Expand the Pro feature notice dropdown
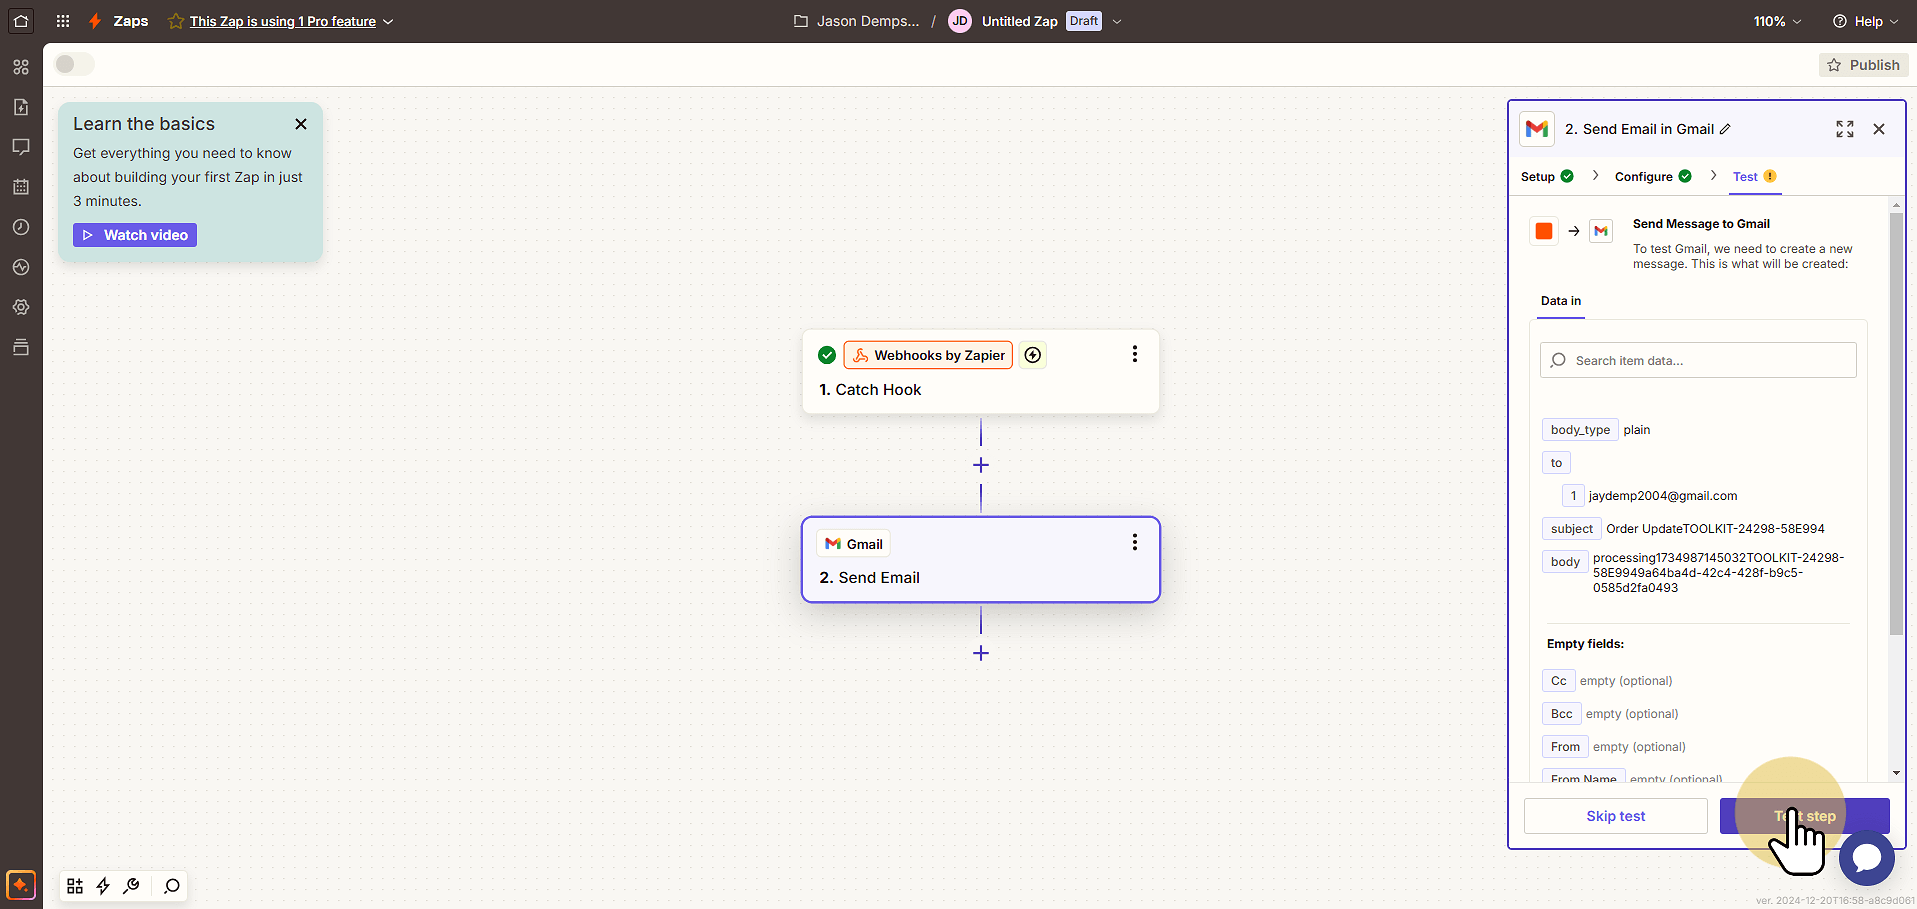 (389, 21)
